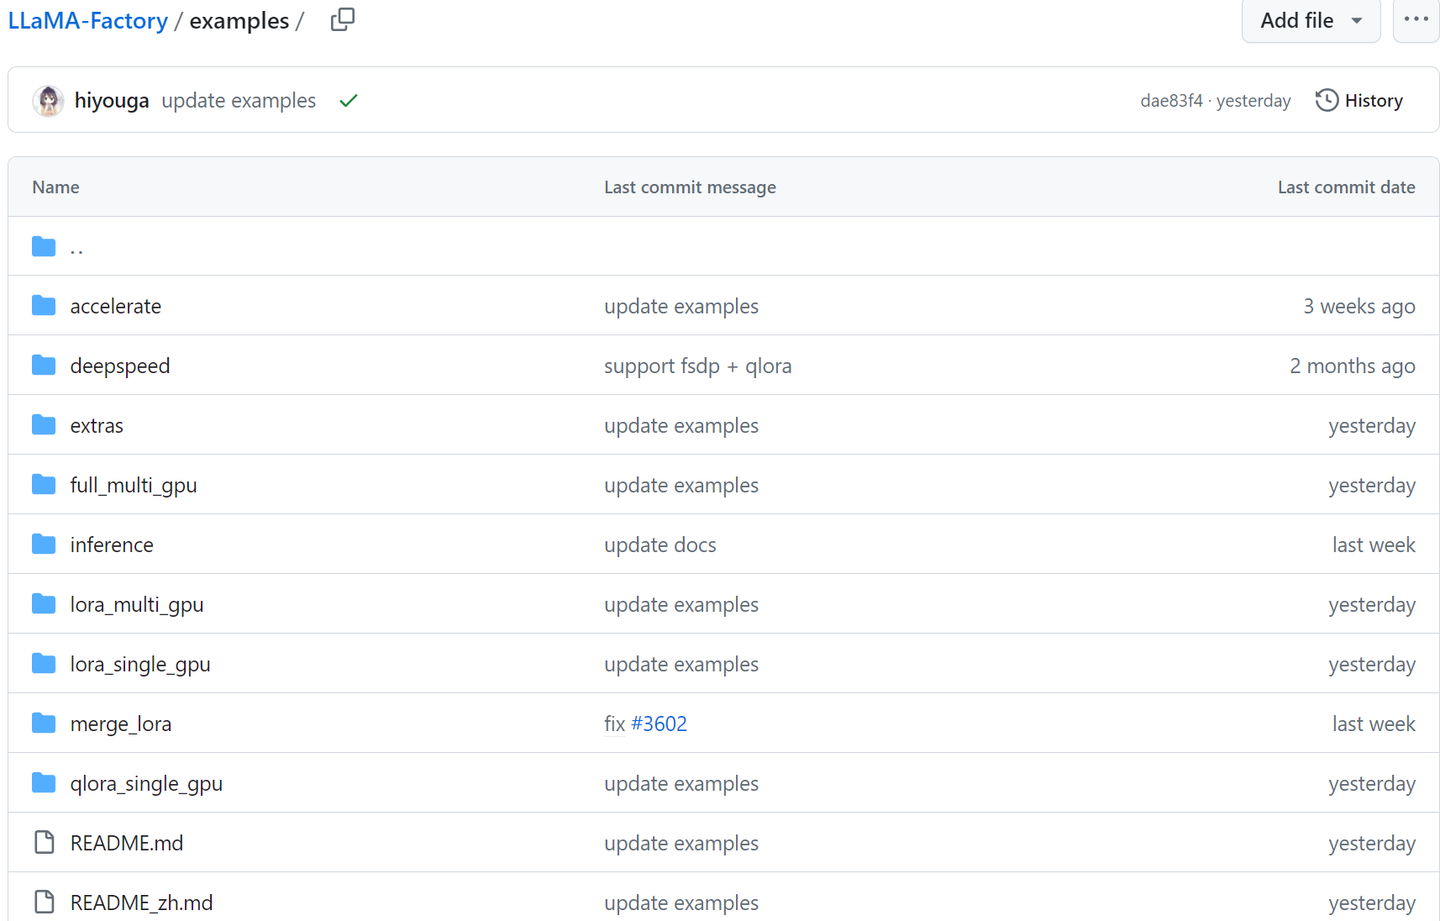The width and height of the screenshot is (1440, 921).
Task: Click the file icon beside README.md
Action: pos(44,843)
